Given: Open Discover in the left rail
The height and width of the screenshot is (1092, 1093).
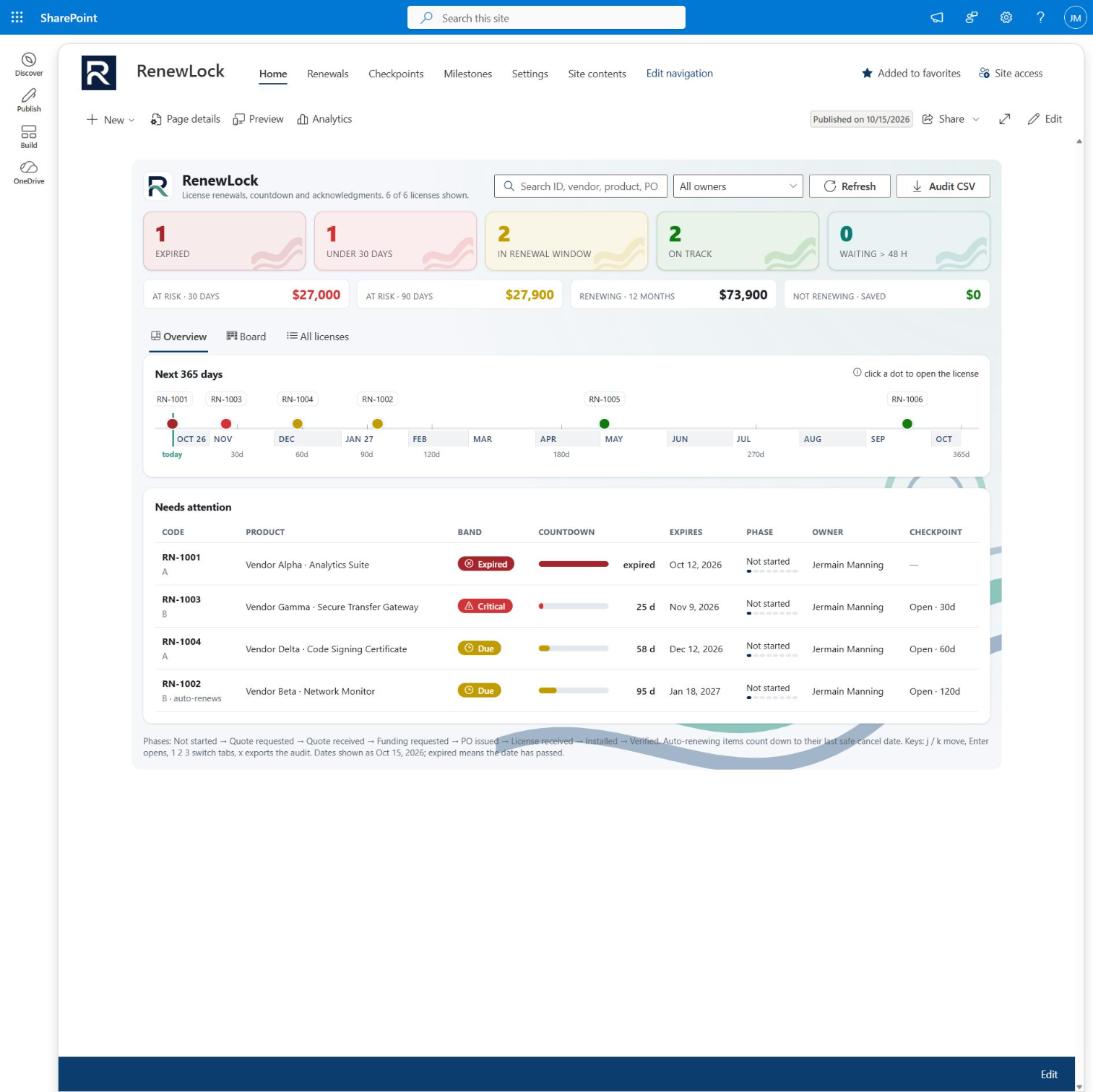Looking at the screenshot, I should 29,64.
